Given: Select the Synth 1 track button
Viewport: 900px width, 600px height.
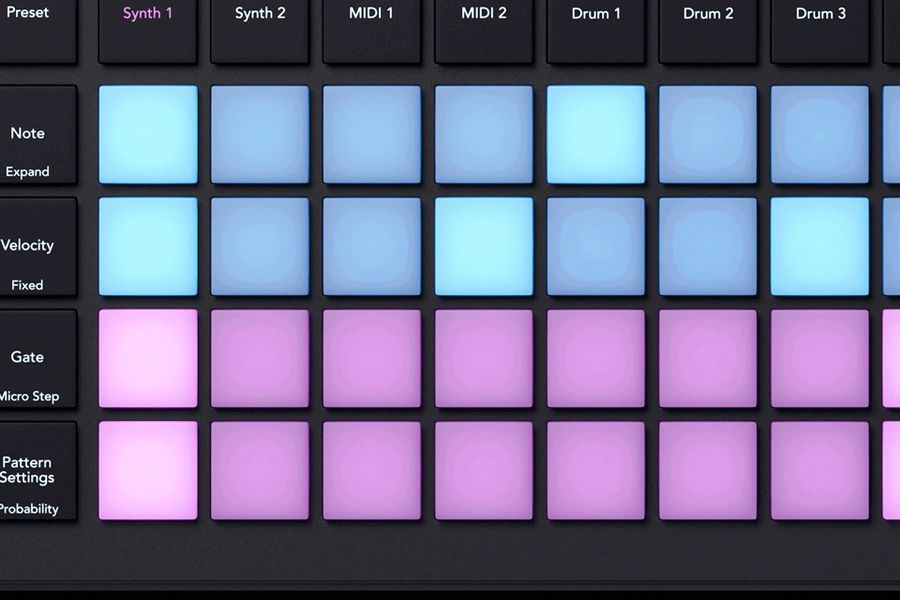Looking at the screenshot, I should [x=148, y=30].
